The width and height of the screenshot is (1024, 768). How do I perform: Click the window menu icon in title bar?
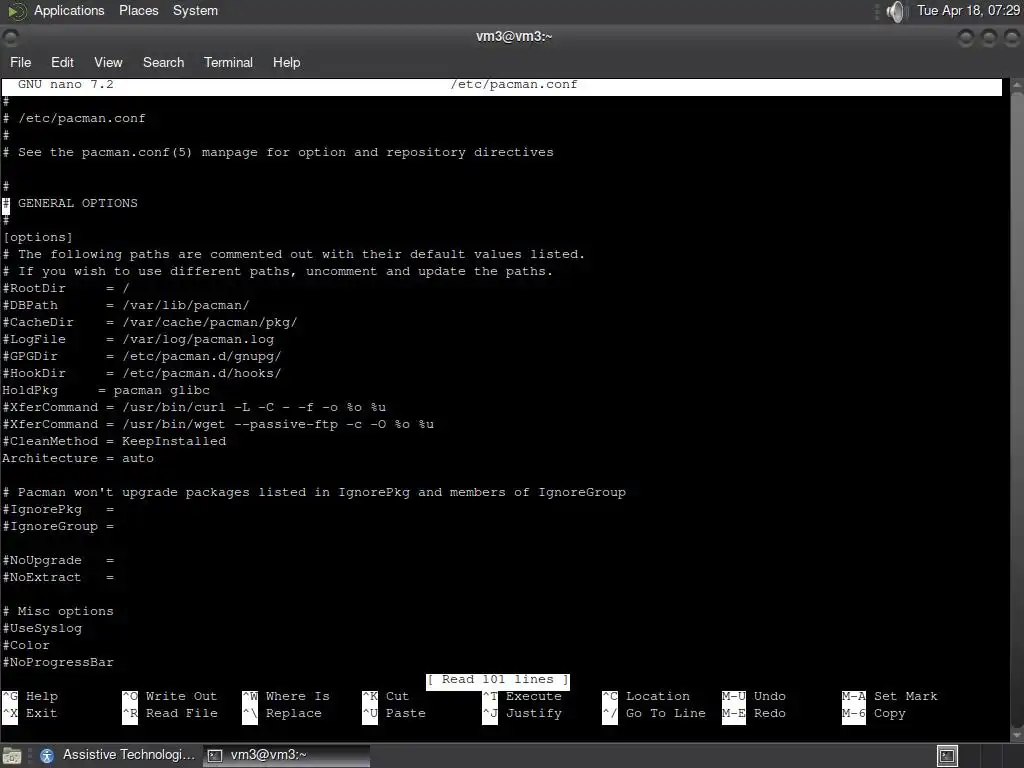pyautogui.click(x=10, y=38)
